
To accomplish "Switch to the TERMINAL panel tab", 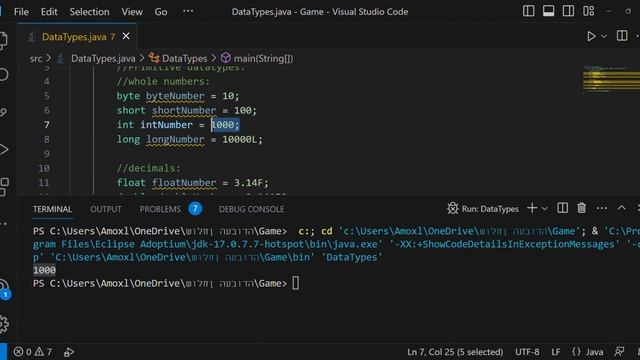I will (52, 209).
